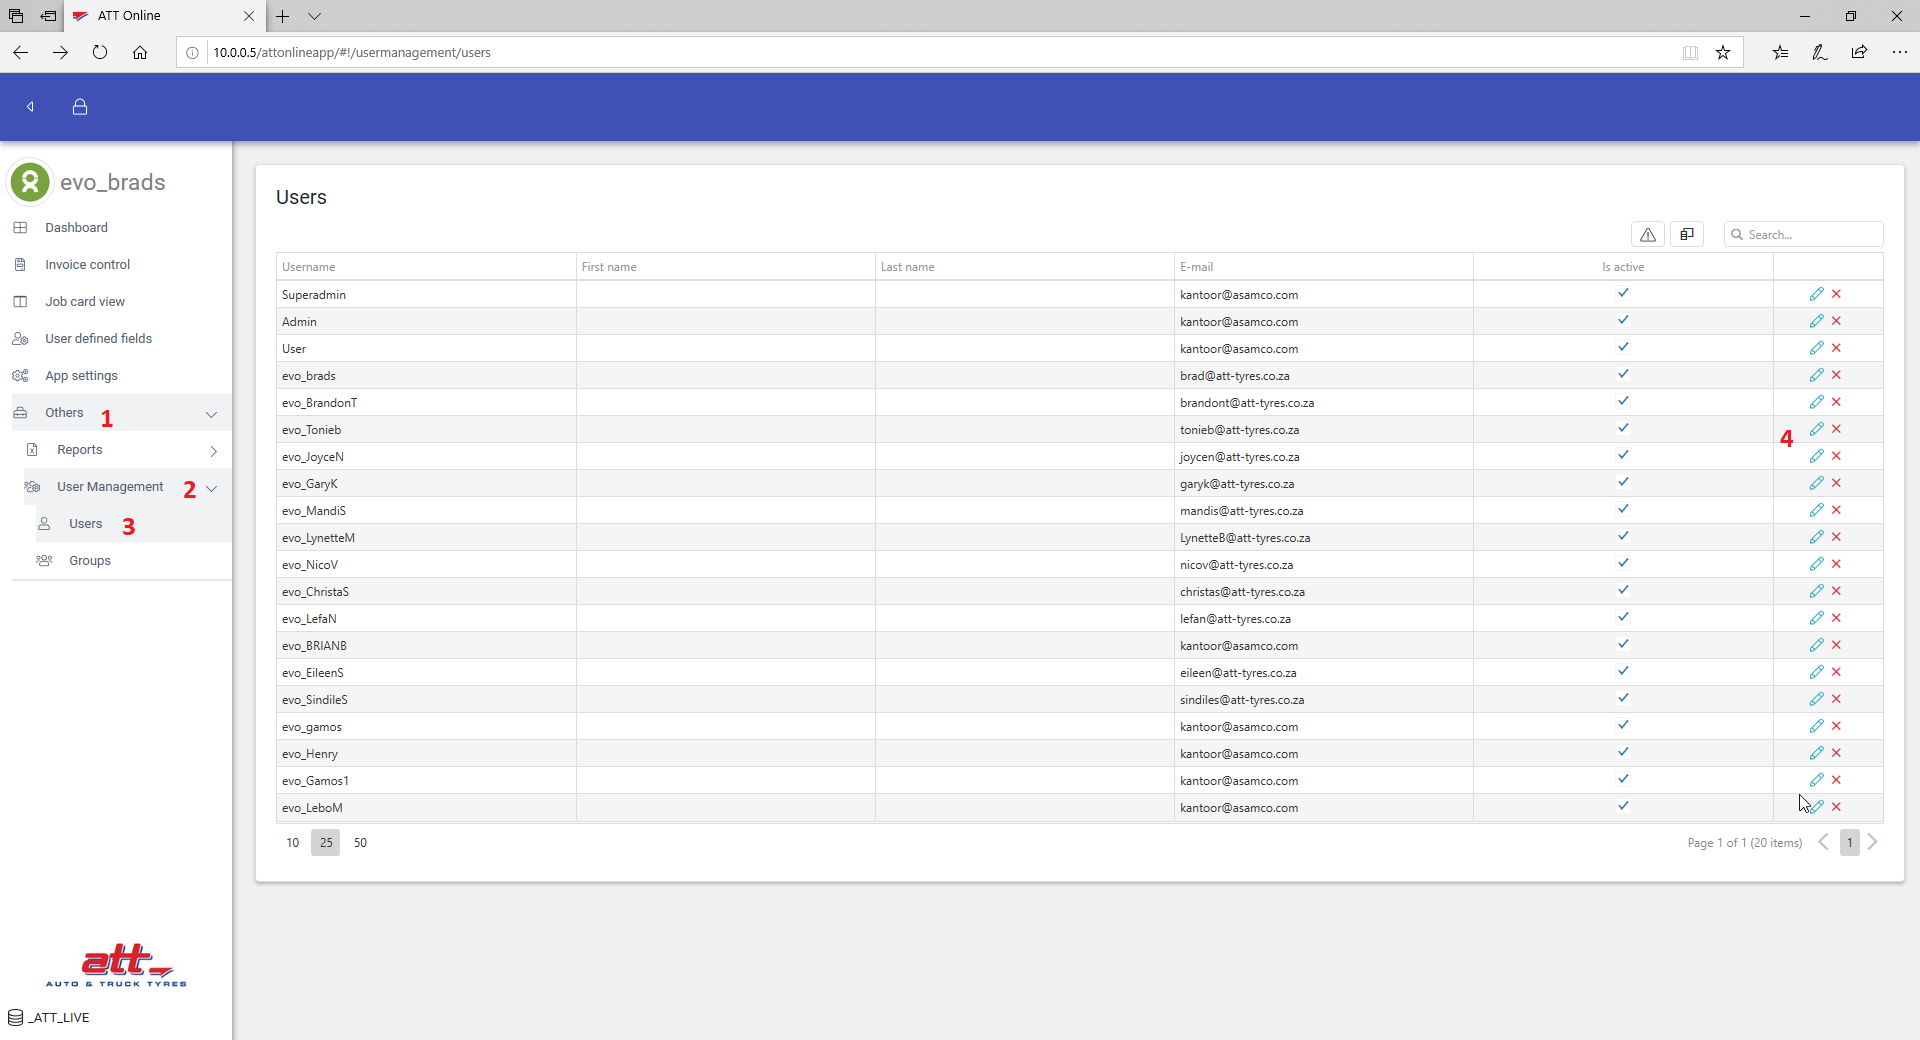This screenshot has width=1920, height=1040.
Task: Click the evo_brads profile avatar
Action: (x=30, y=182)
